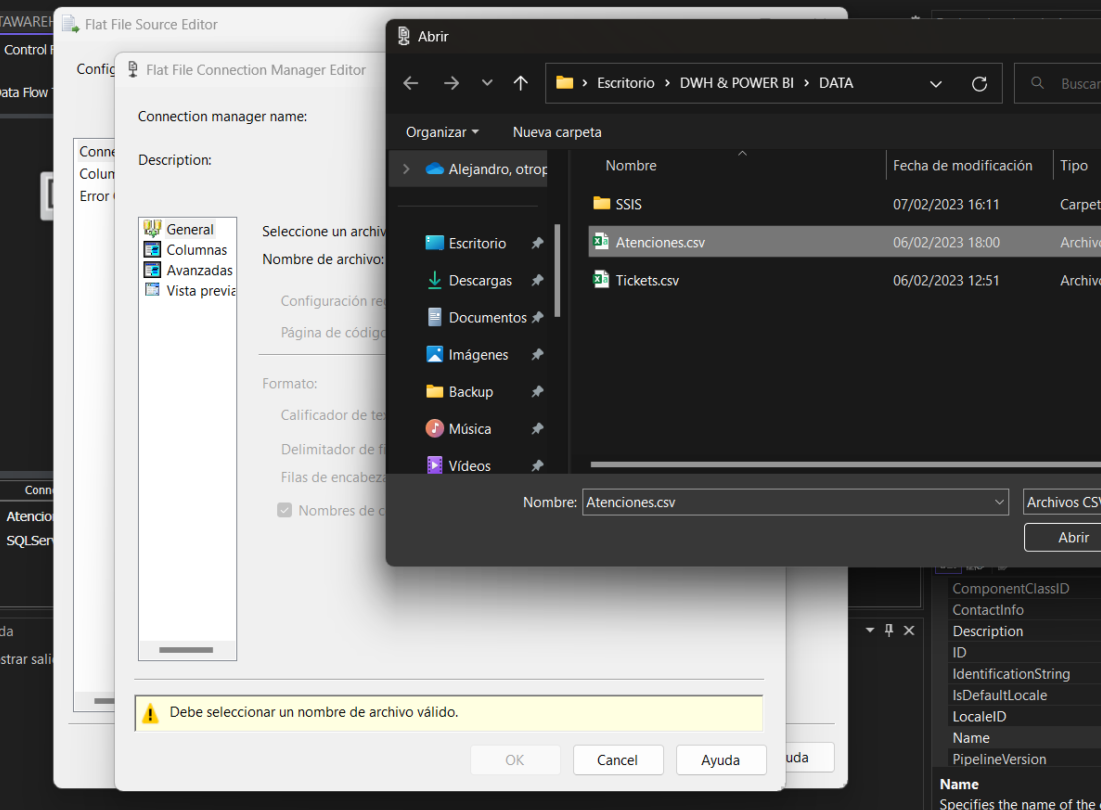Image resolution: width=1101 pixels, height=810 pixels.
Task: Expand the Nombre filename dropdown arrow
Action: 999,502
